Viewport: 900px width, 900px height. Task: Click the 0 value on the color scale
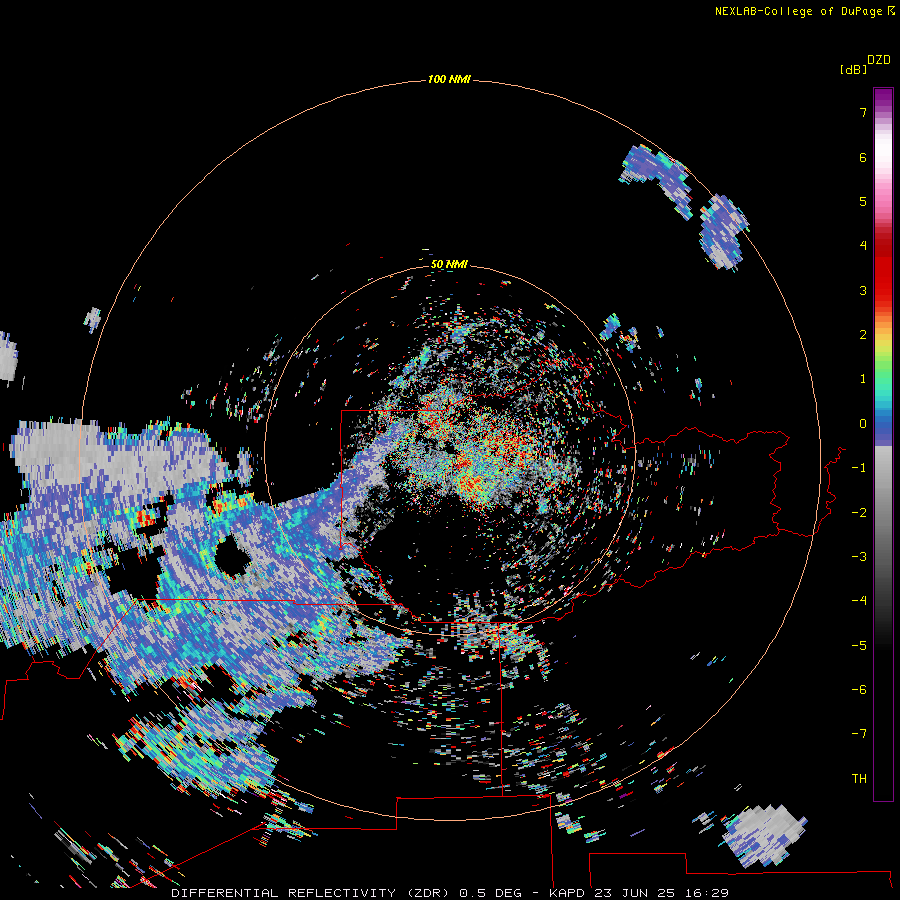tap(863, 424)
